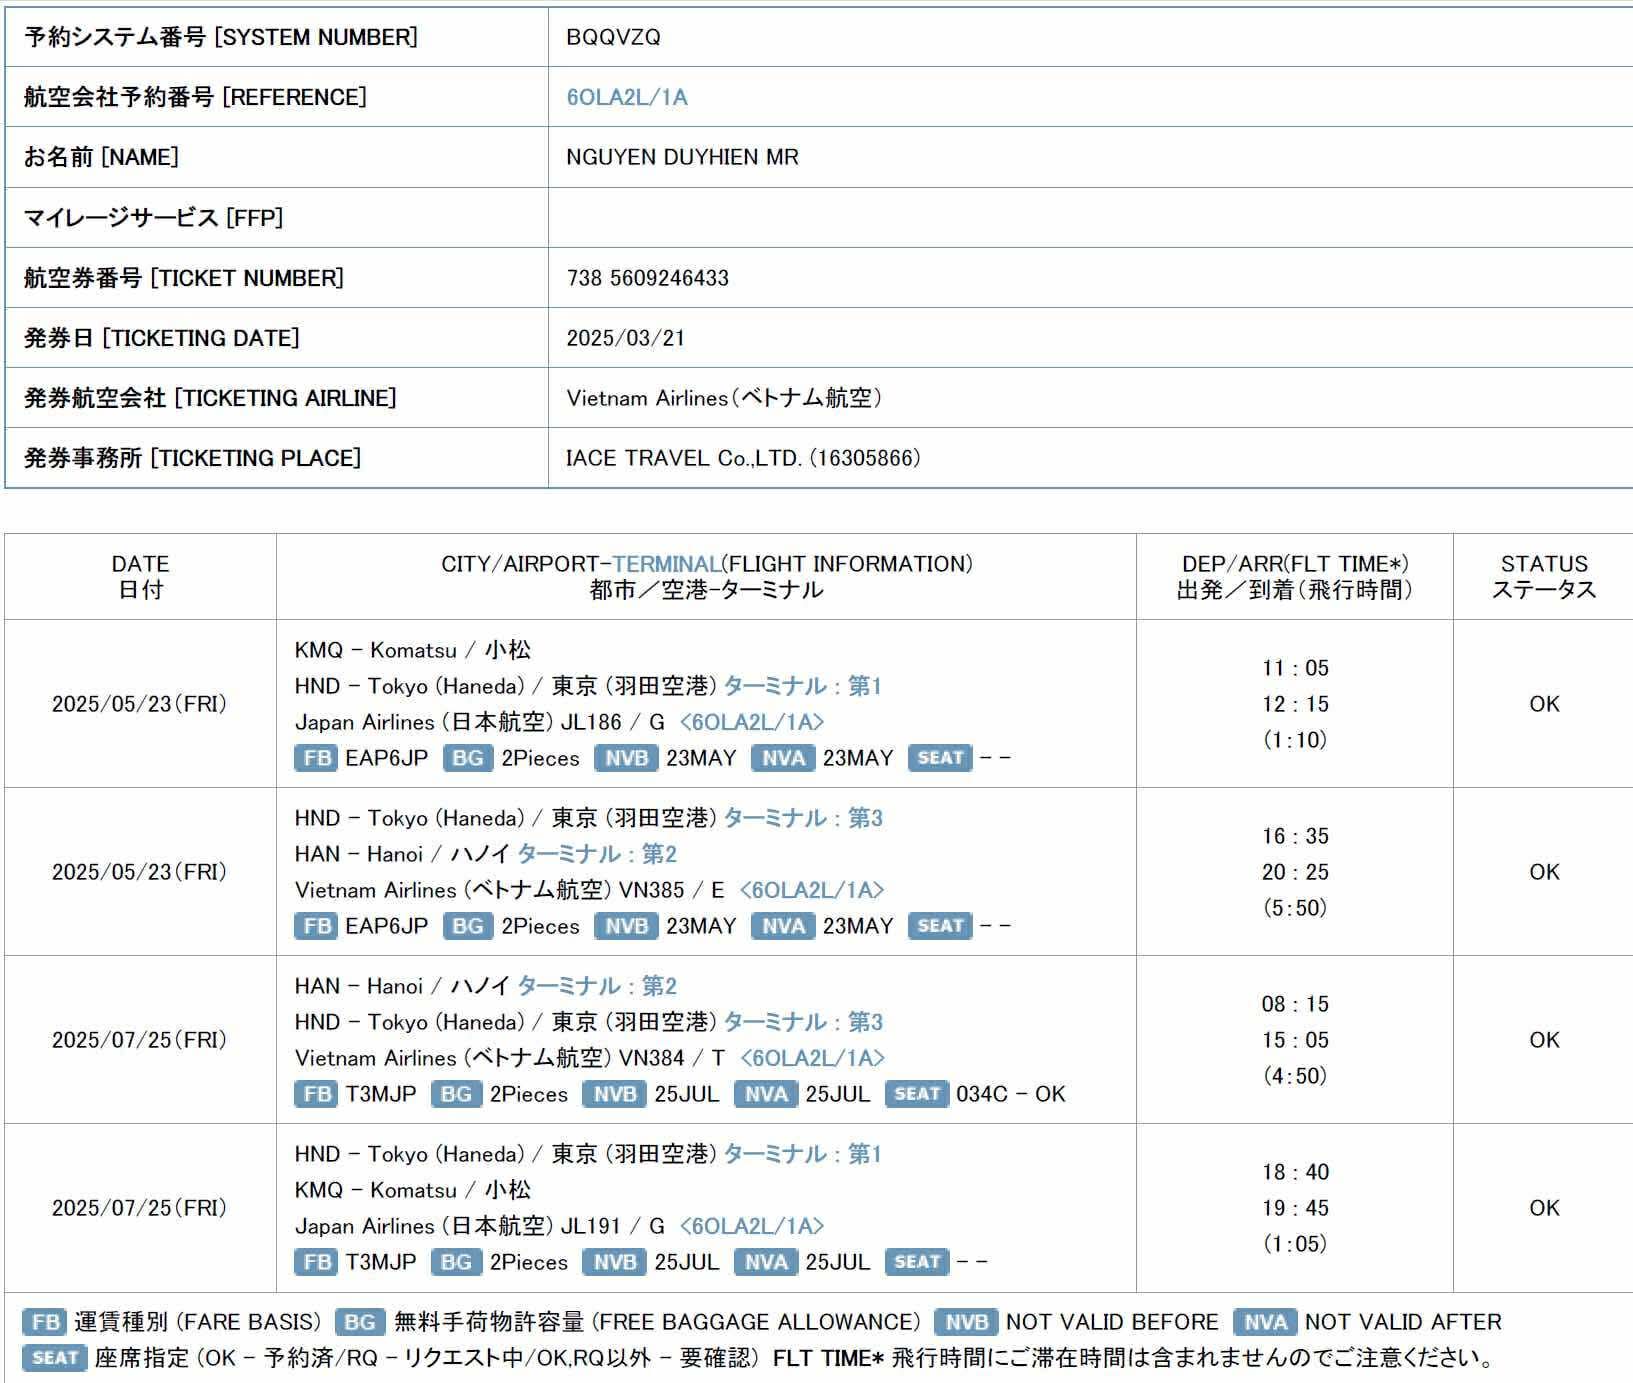The image size is (1633, 1383).
Task: Click the SEAT badge in the bottom legend
Action: click(54, 1358)
